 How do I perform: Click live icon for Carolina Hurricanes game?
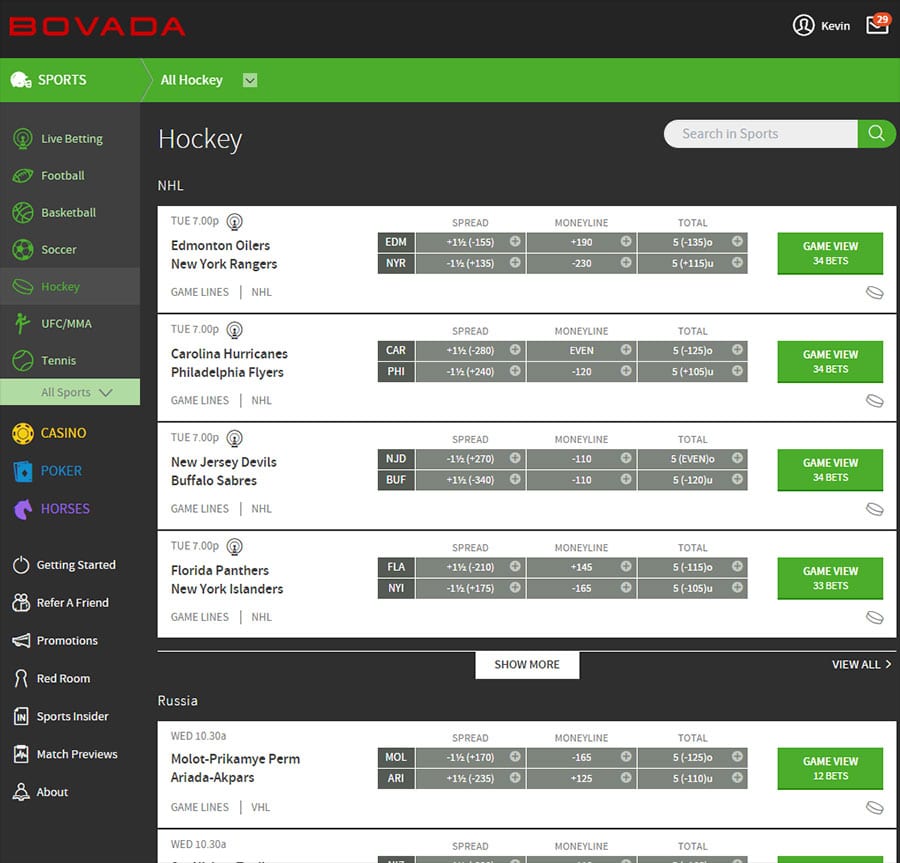(234, 330)
